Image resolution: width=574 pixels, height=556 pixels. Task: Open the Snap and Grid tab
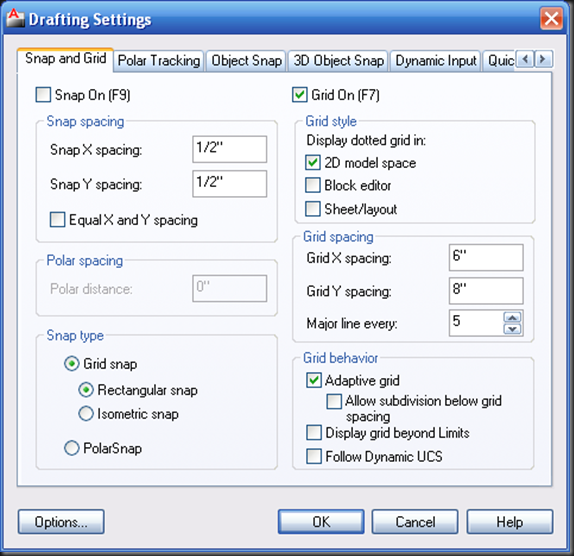point(66,59)
